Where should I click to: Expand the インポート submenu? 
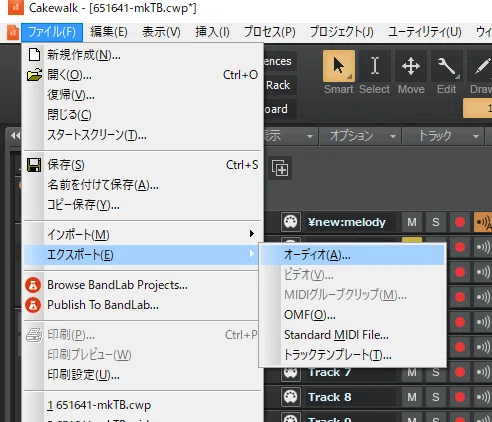(x=143, y=235)
